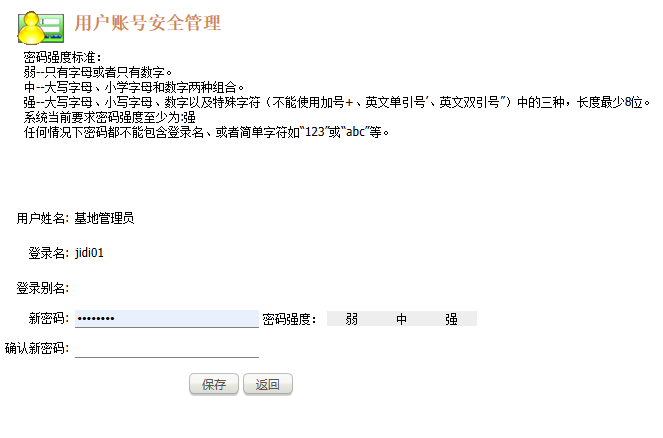Click the 系统当前要求密码强度至少为:强 line
Image resolution: width=663 pixels, height=438 pixels.
tap(109, 117)
